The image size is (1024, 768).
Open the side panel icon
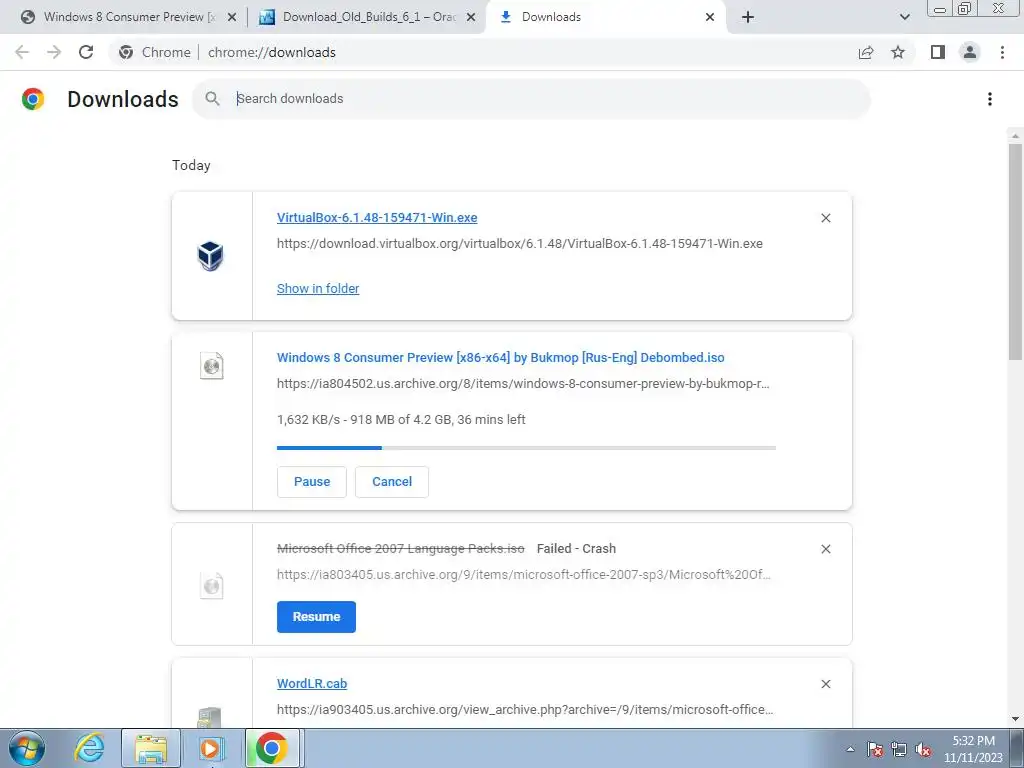(x=938, y=52)
